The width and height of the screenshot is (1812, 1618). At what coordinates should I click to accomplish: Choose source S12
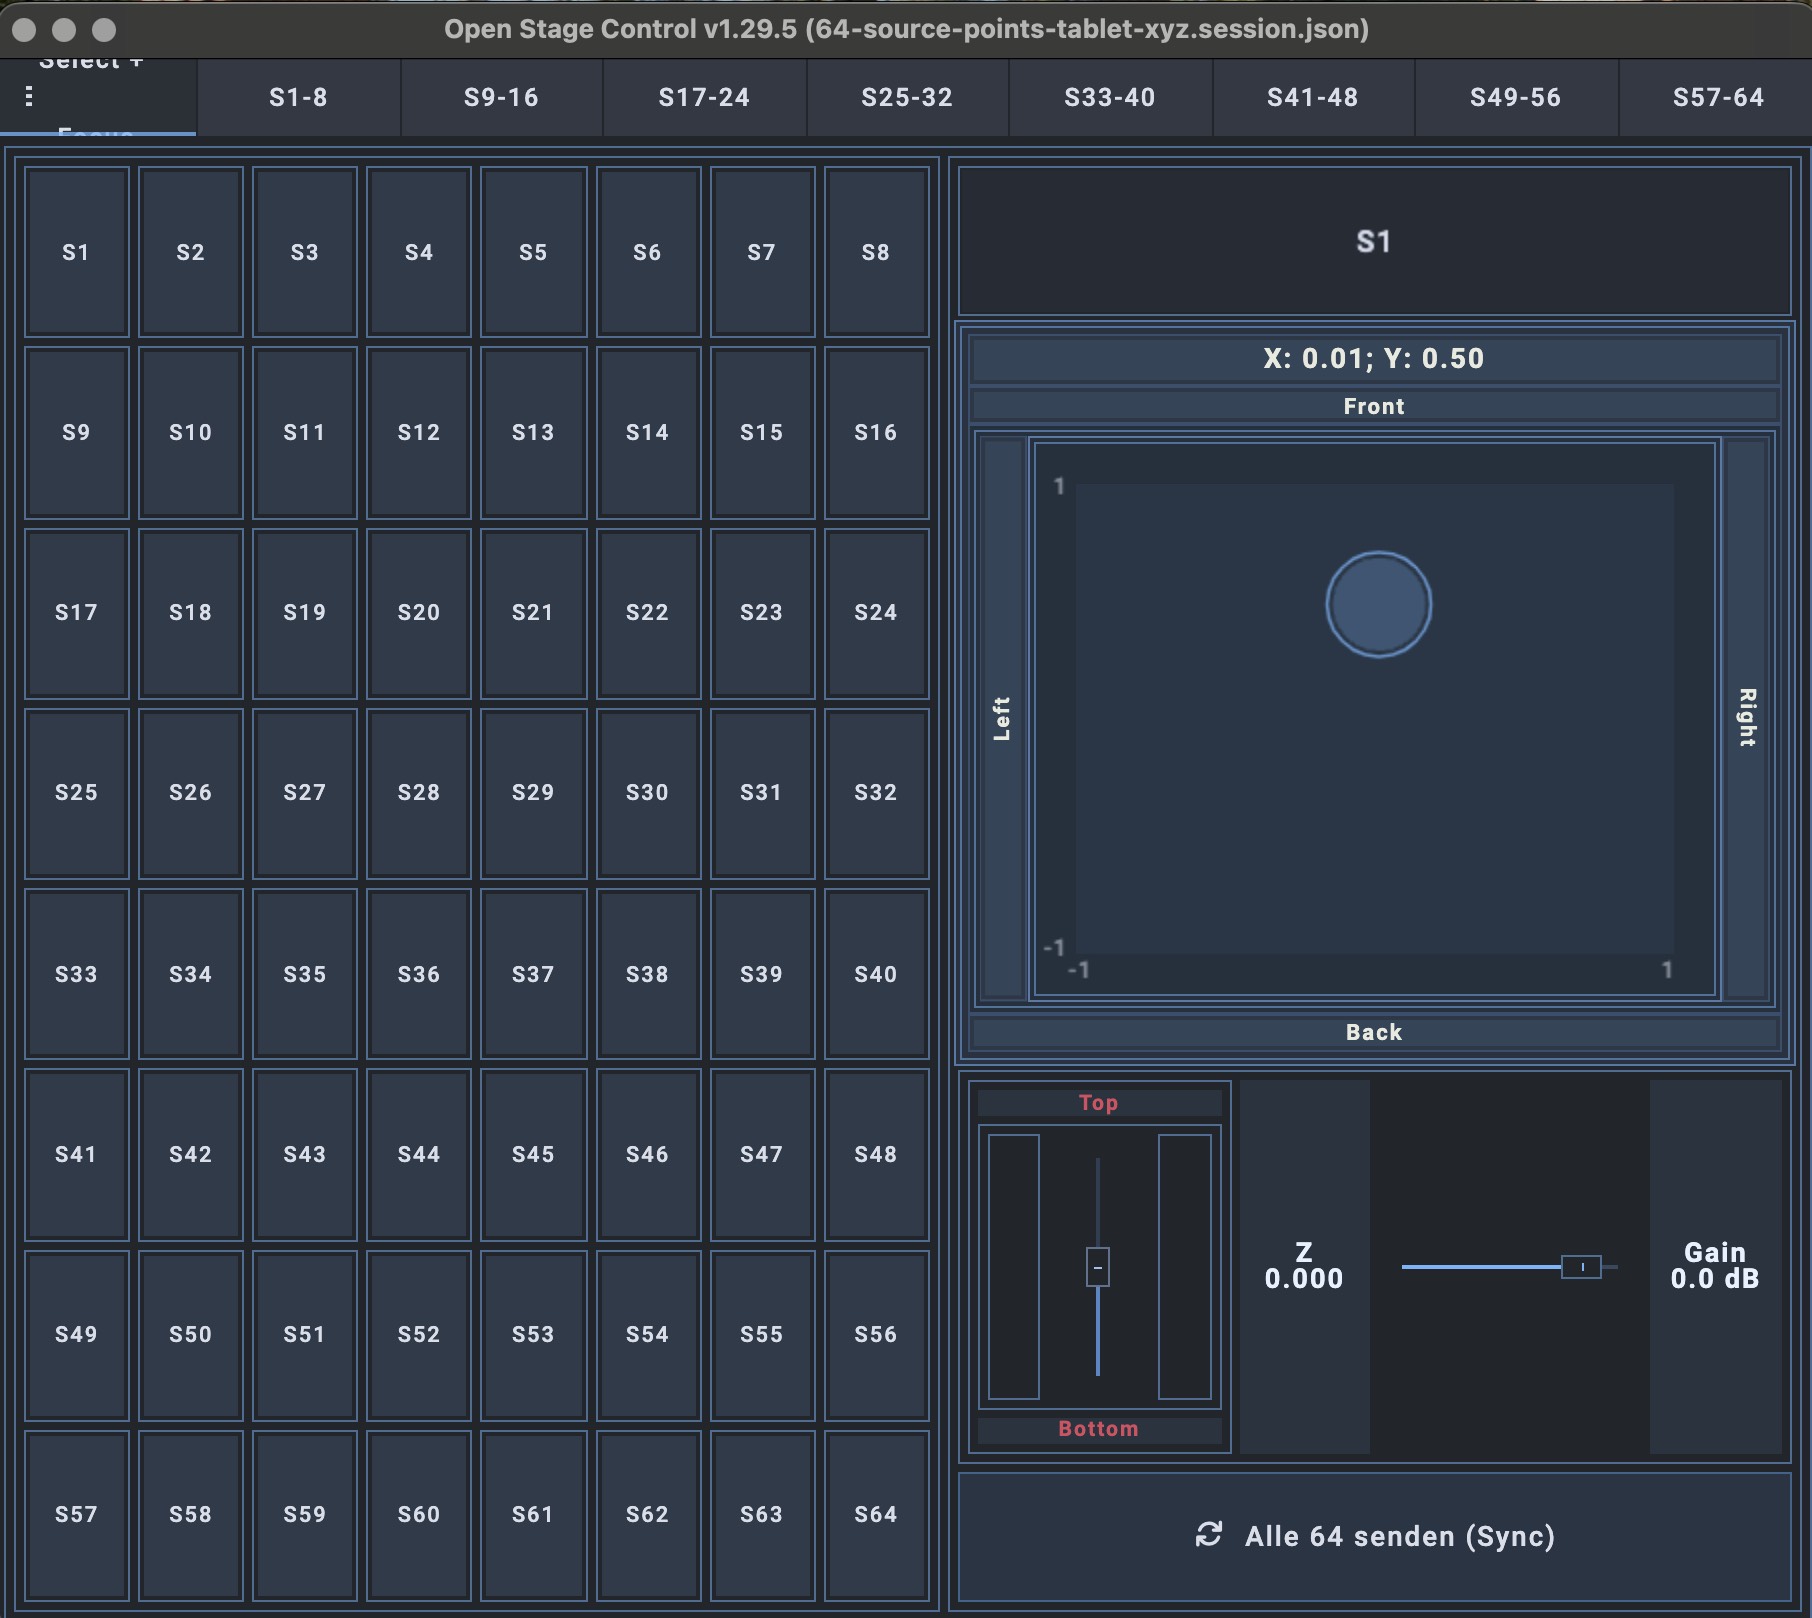[x=419, y=432]
